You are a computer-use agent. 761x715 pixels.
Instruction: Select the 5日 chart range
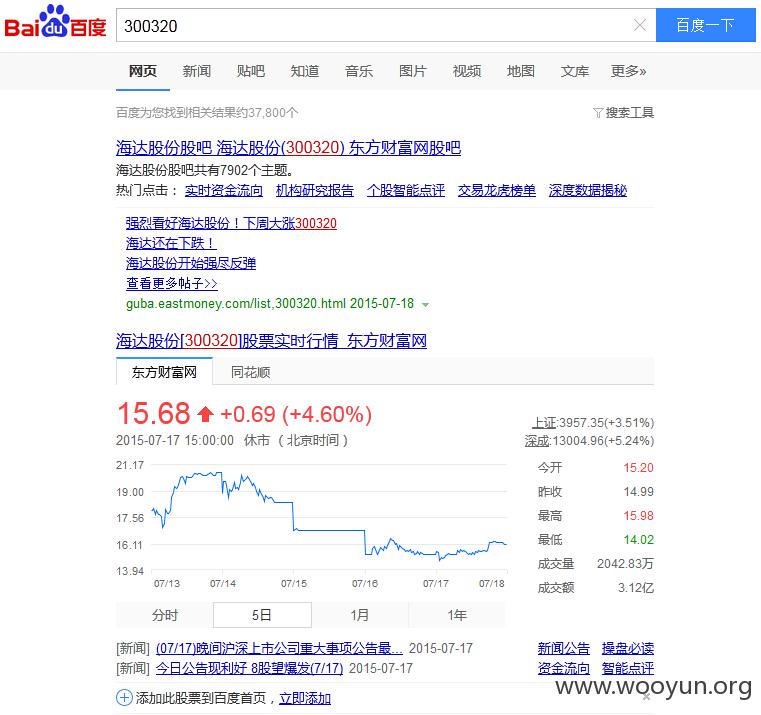coord(262,615)
